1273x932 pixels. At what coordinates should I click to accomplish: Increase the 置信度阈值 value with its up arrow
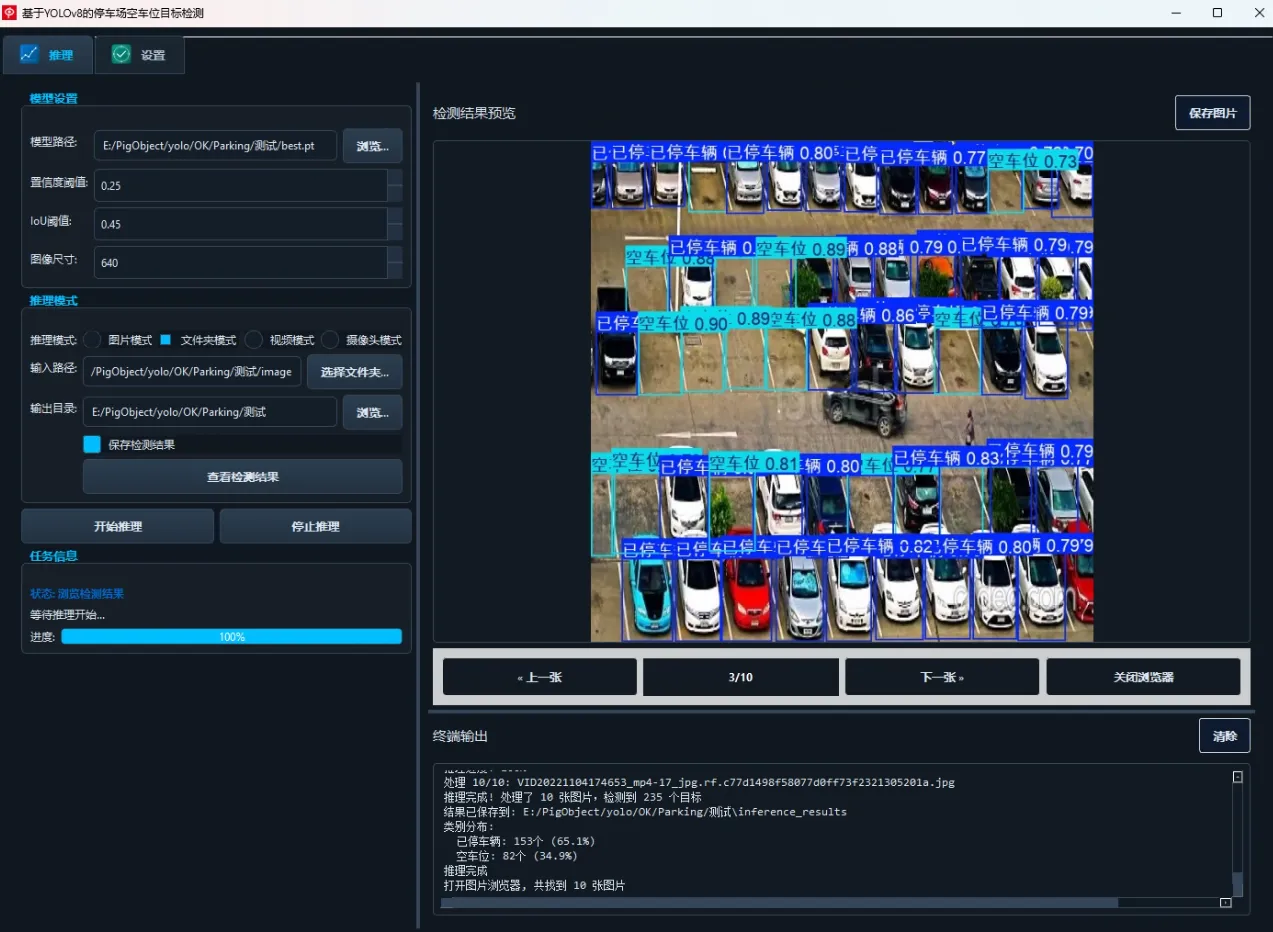pyautogui.click(x=395, y=177)
